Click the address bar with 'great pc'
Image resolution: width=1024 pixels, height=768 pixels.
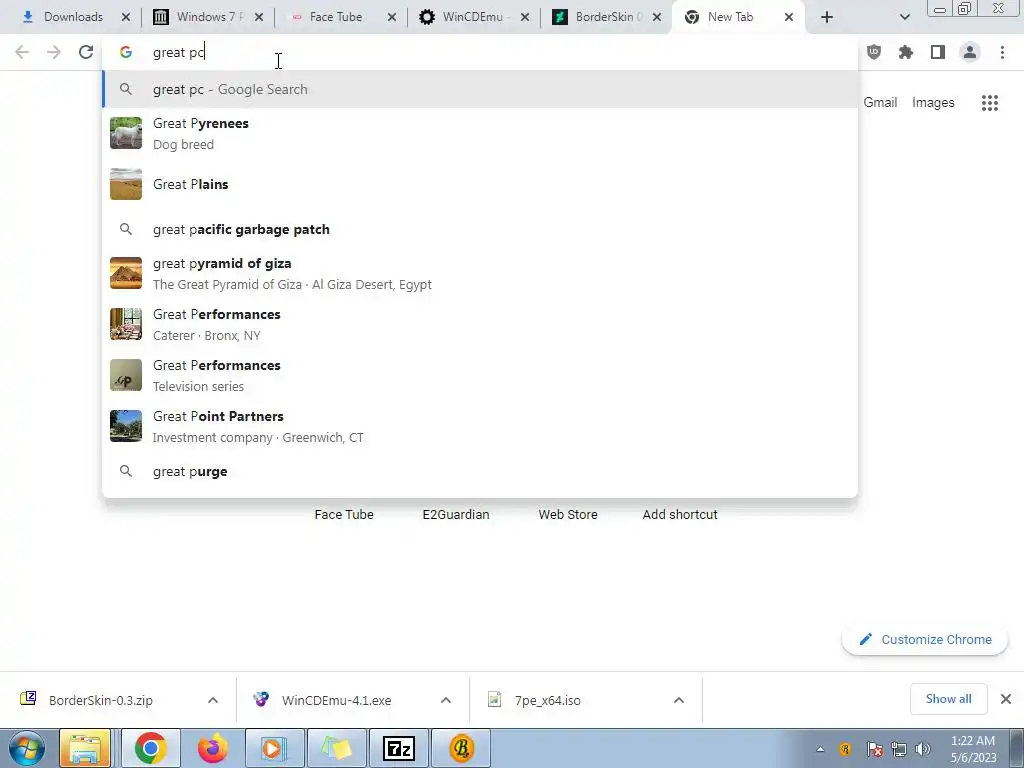(480, 52)
